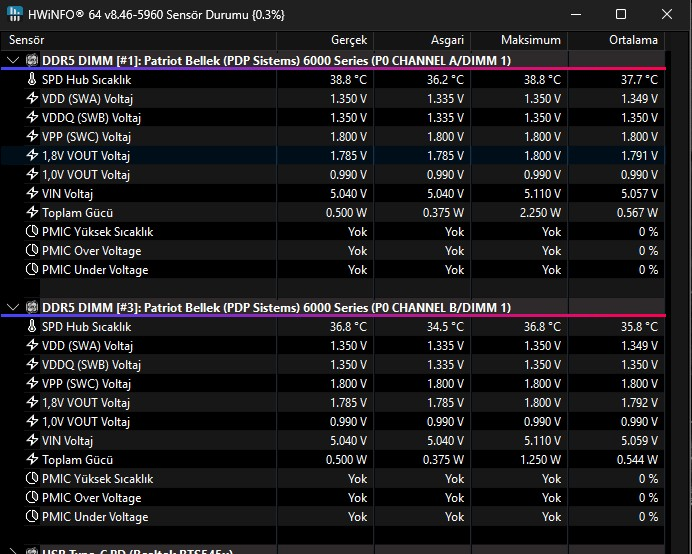Click lightning icon of DIMM #3 1,0V VOUT Voltaj

pyautogui.click(x=32, y=421)
